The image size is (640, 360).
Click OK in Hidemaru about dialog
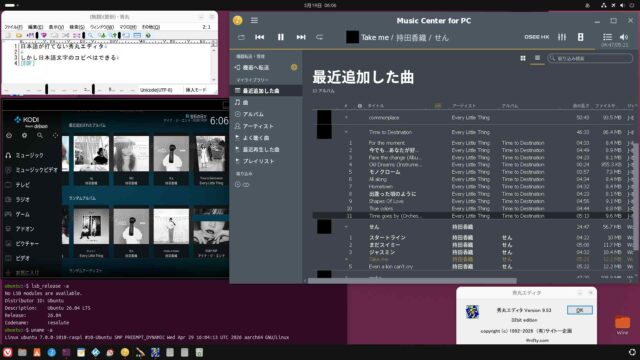click(x=580, y=310)
